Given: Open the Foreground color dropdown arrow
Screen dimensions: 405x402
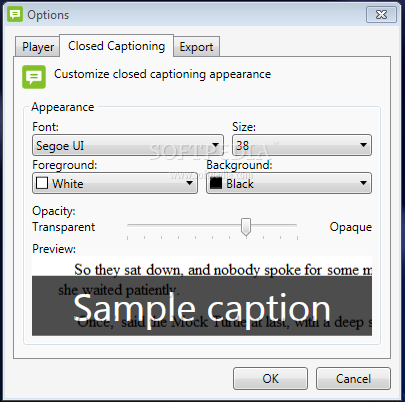Looking at the screenshot, I should (x=189, y=183).
